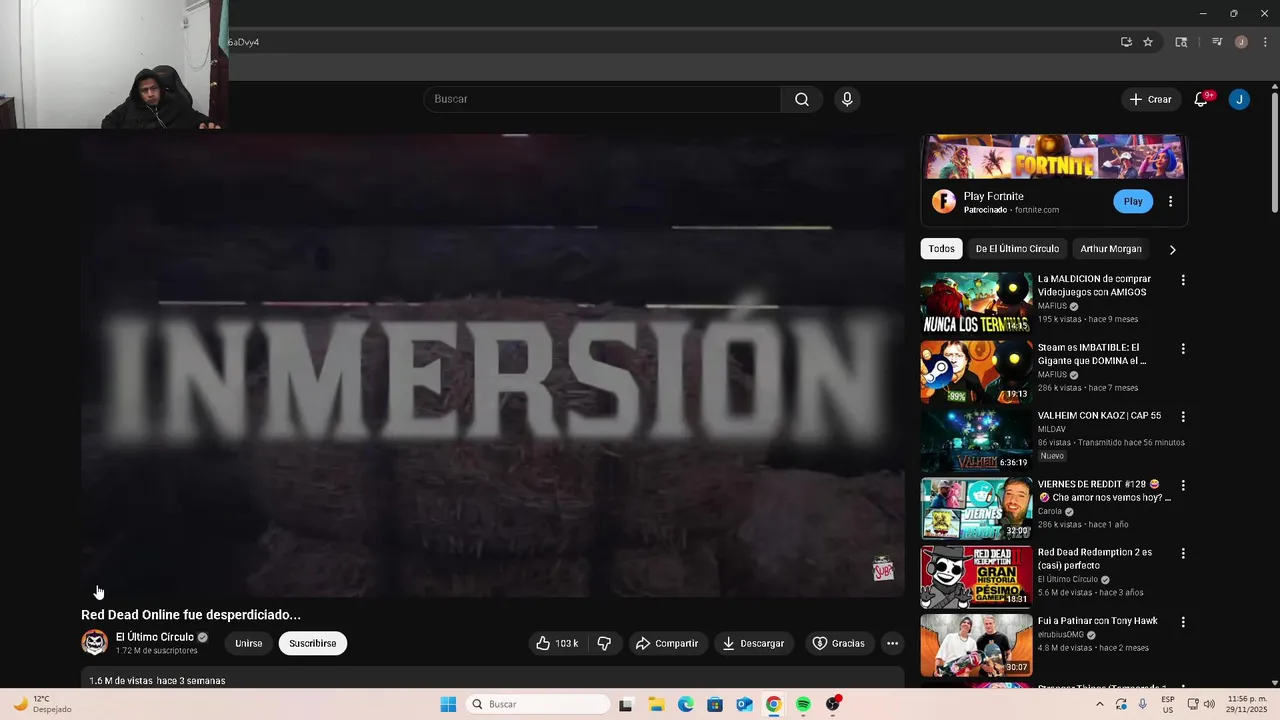The height and width of the screenshot is (720, 1280).
Task: Open Steam es IMBATIBLE thumbnail
Action: tap(976, 372)
